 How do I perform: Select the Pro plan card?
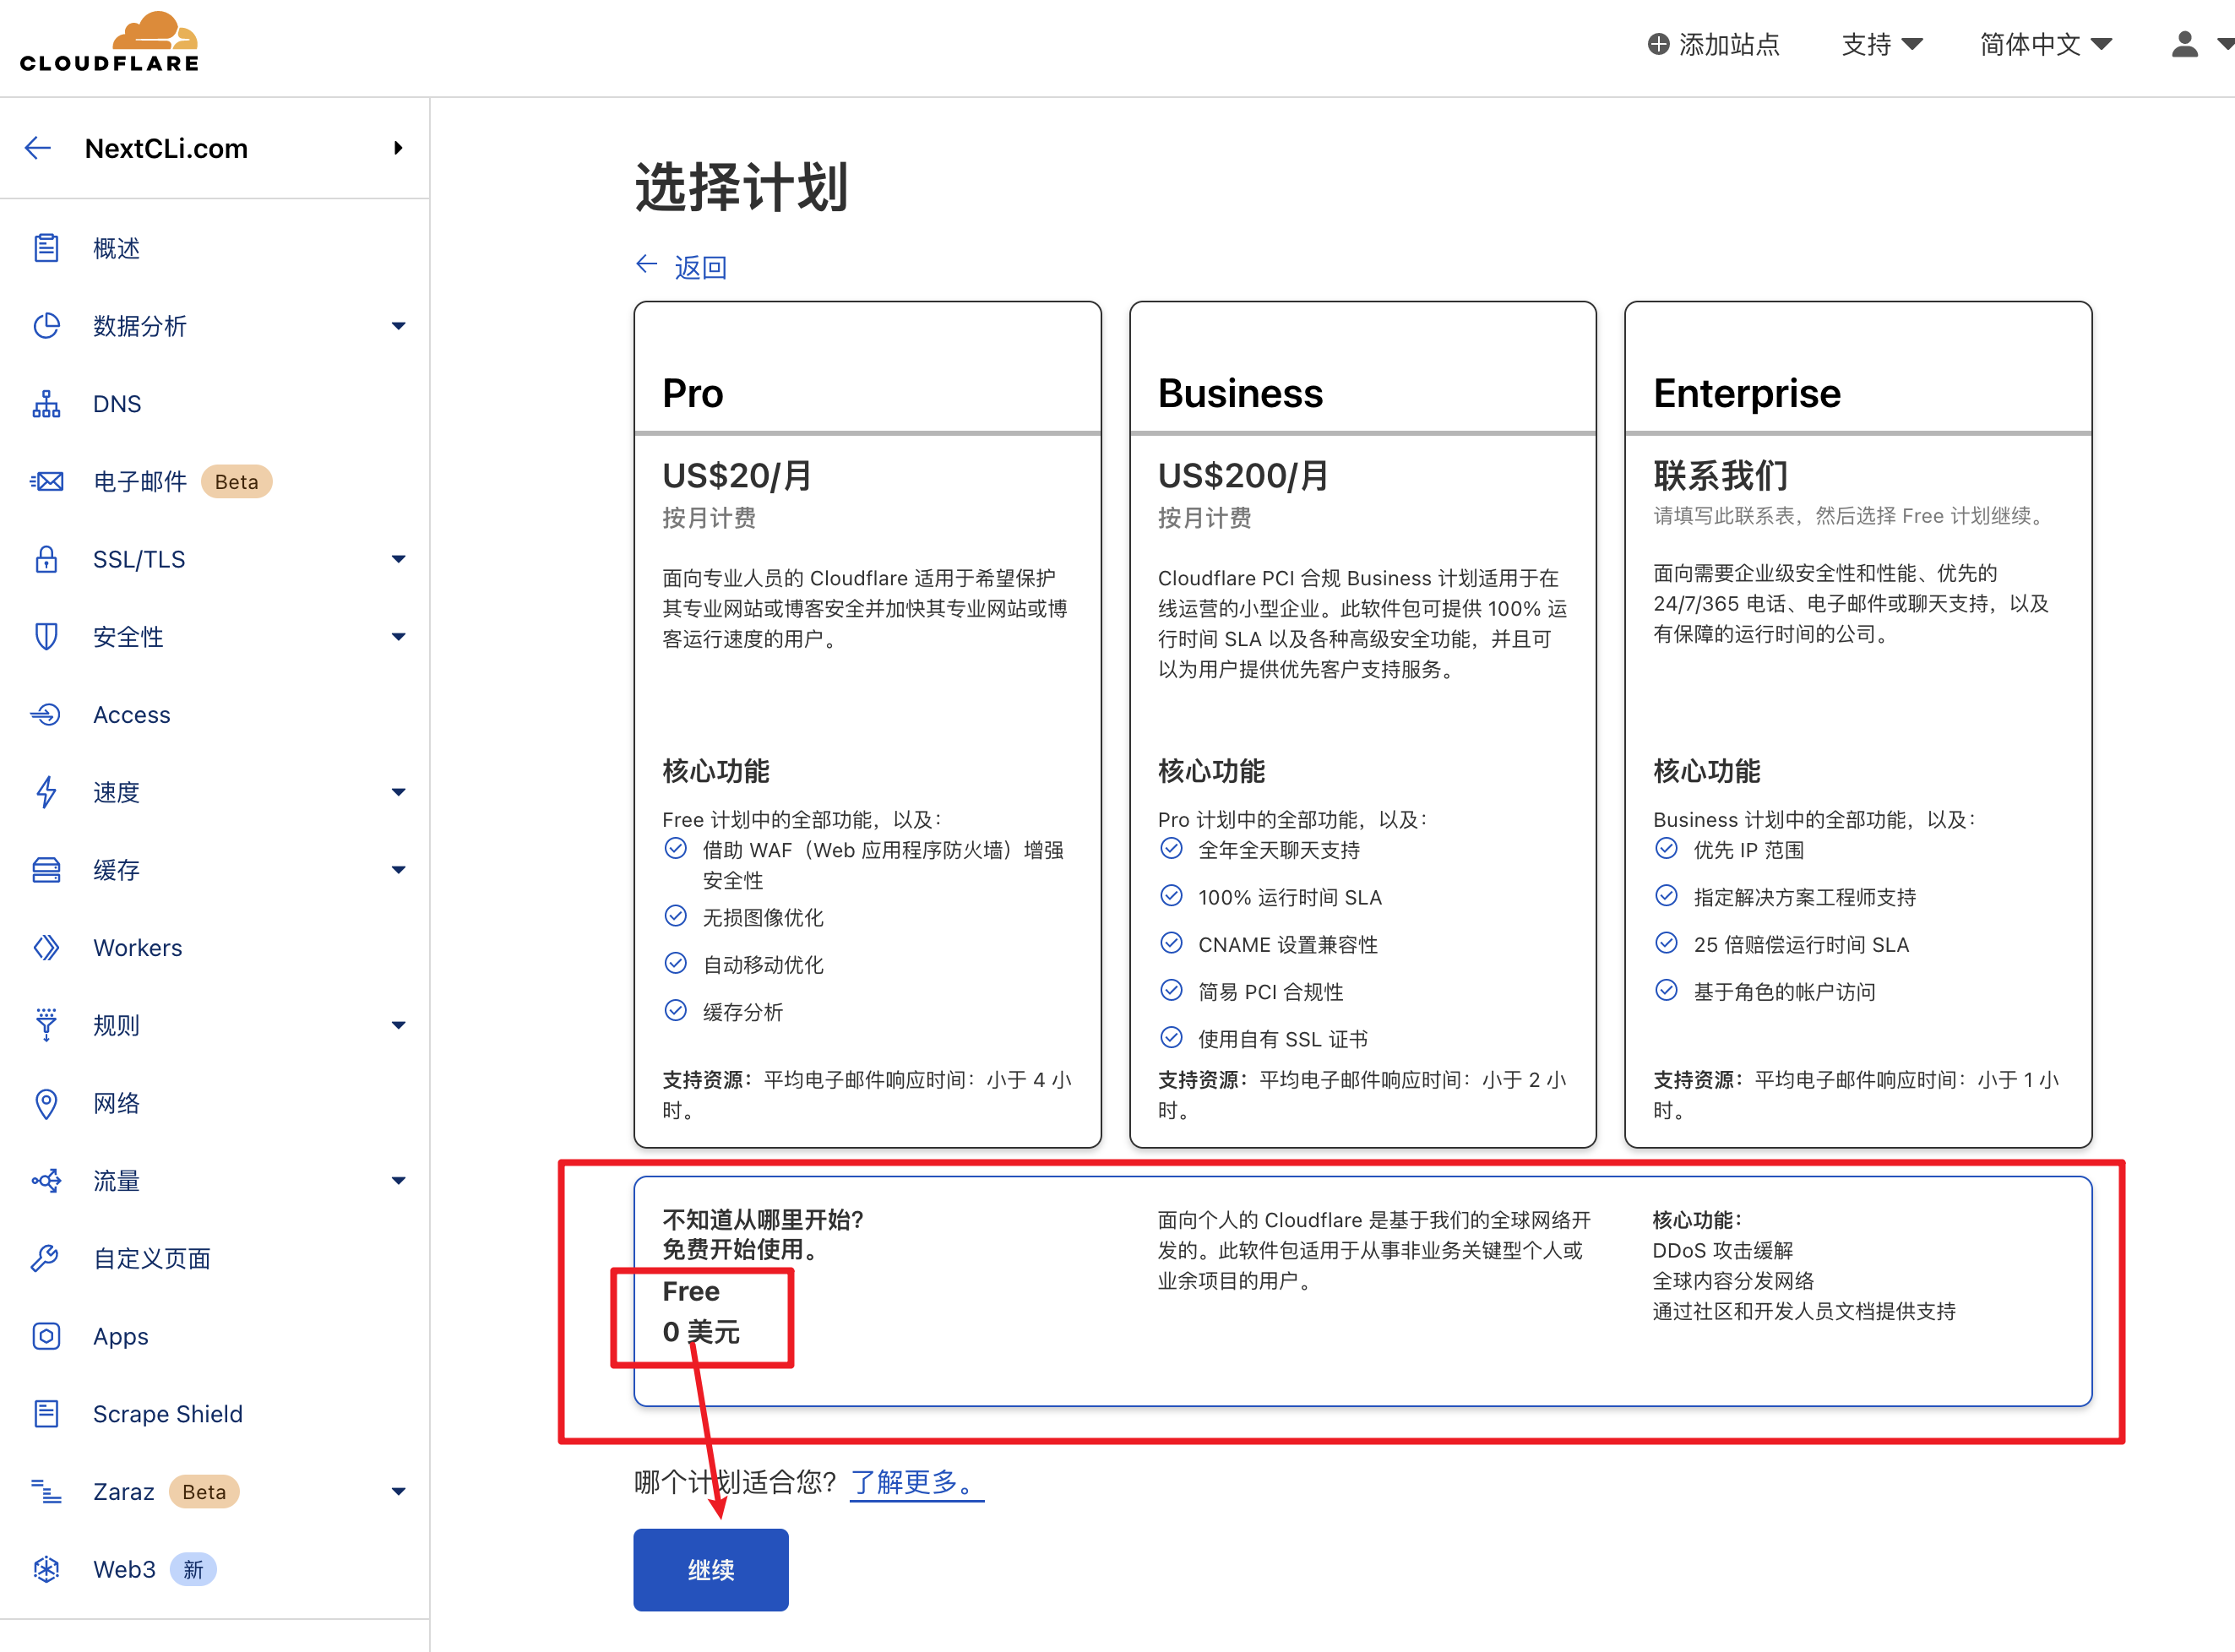coord(867,724)
